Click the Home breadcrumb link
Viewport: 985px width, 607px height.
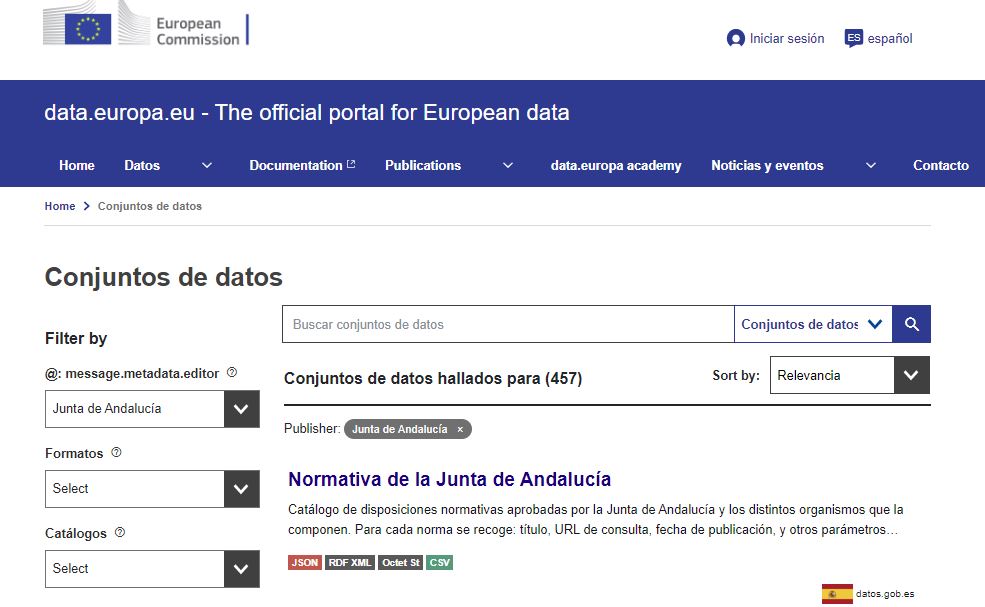pyautogui.click(x=58, y=205)
